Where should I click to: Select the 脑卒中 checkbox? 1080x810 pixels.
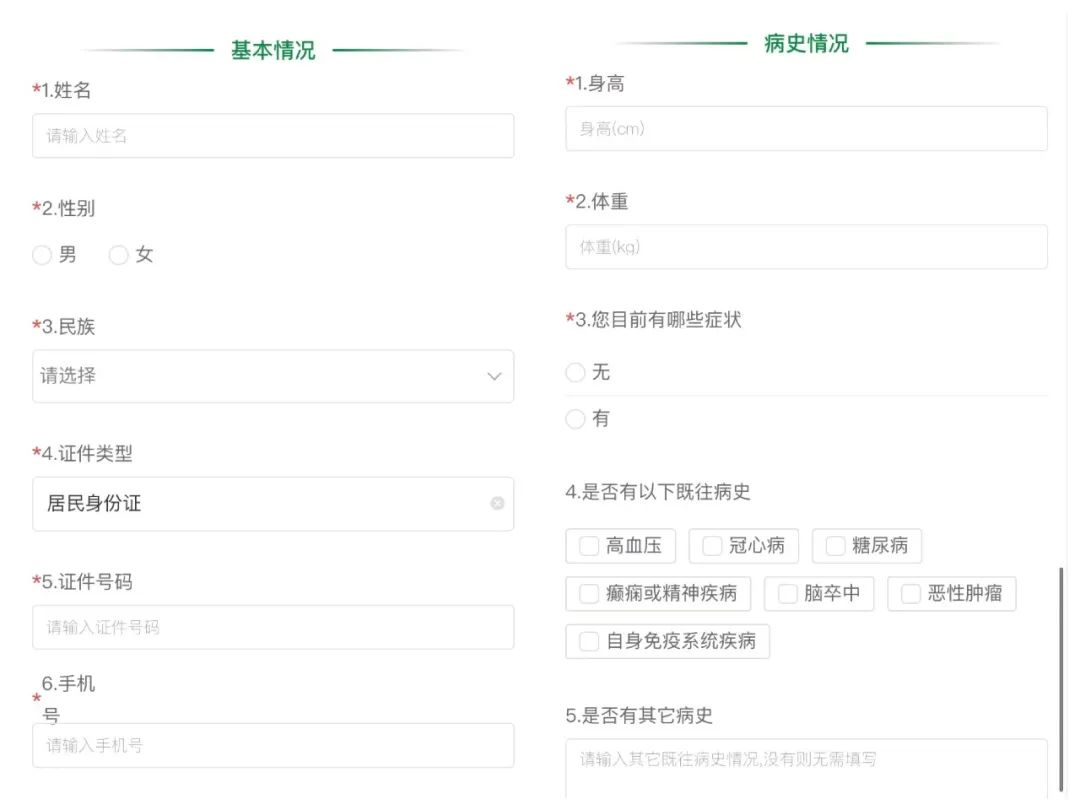[786, 594]
